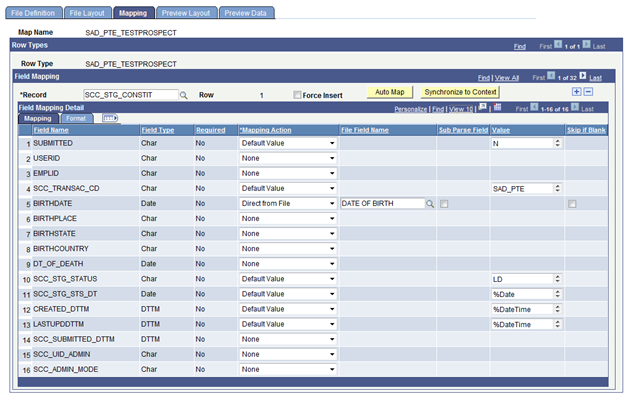
Task: Switch to the File Layout tab
Action: click(x=87, y=13)
